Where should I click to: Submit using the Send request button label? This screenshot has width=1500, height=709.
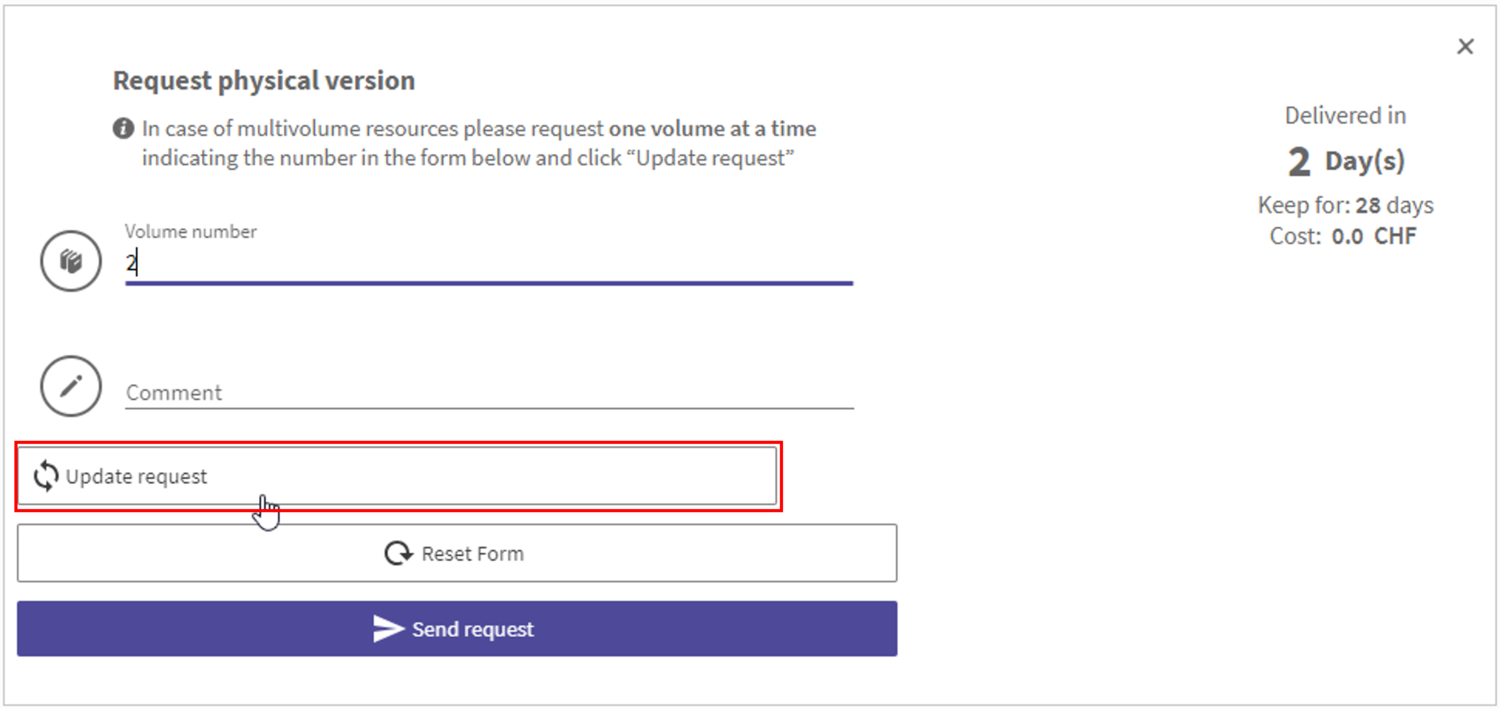[473, 629]
